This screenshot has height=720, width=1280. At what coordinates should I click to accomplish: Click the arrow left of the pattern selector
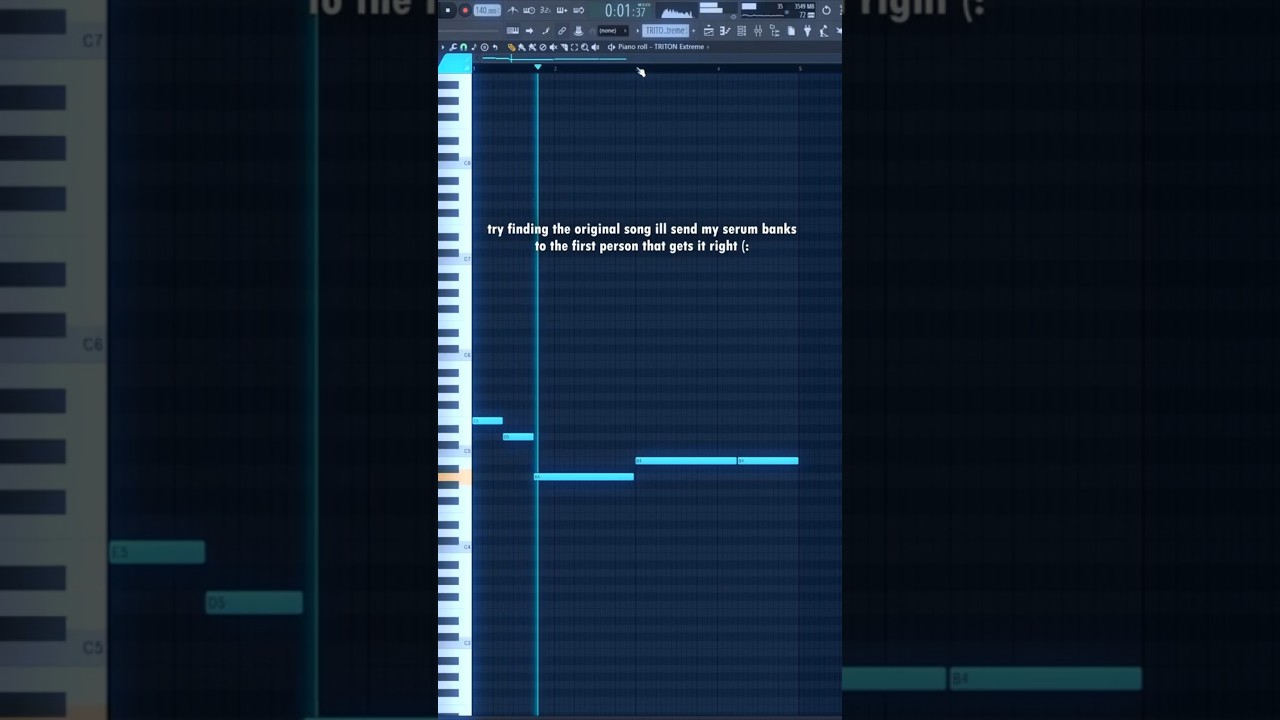click(637, 31)
